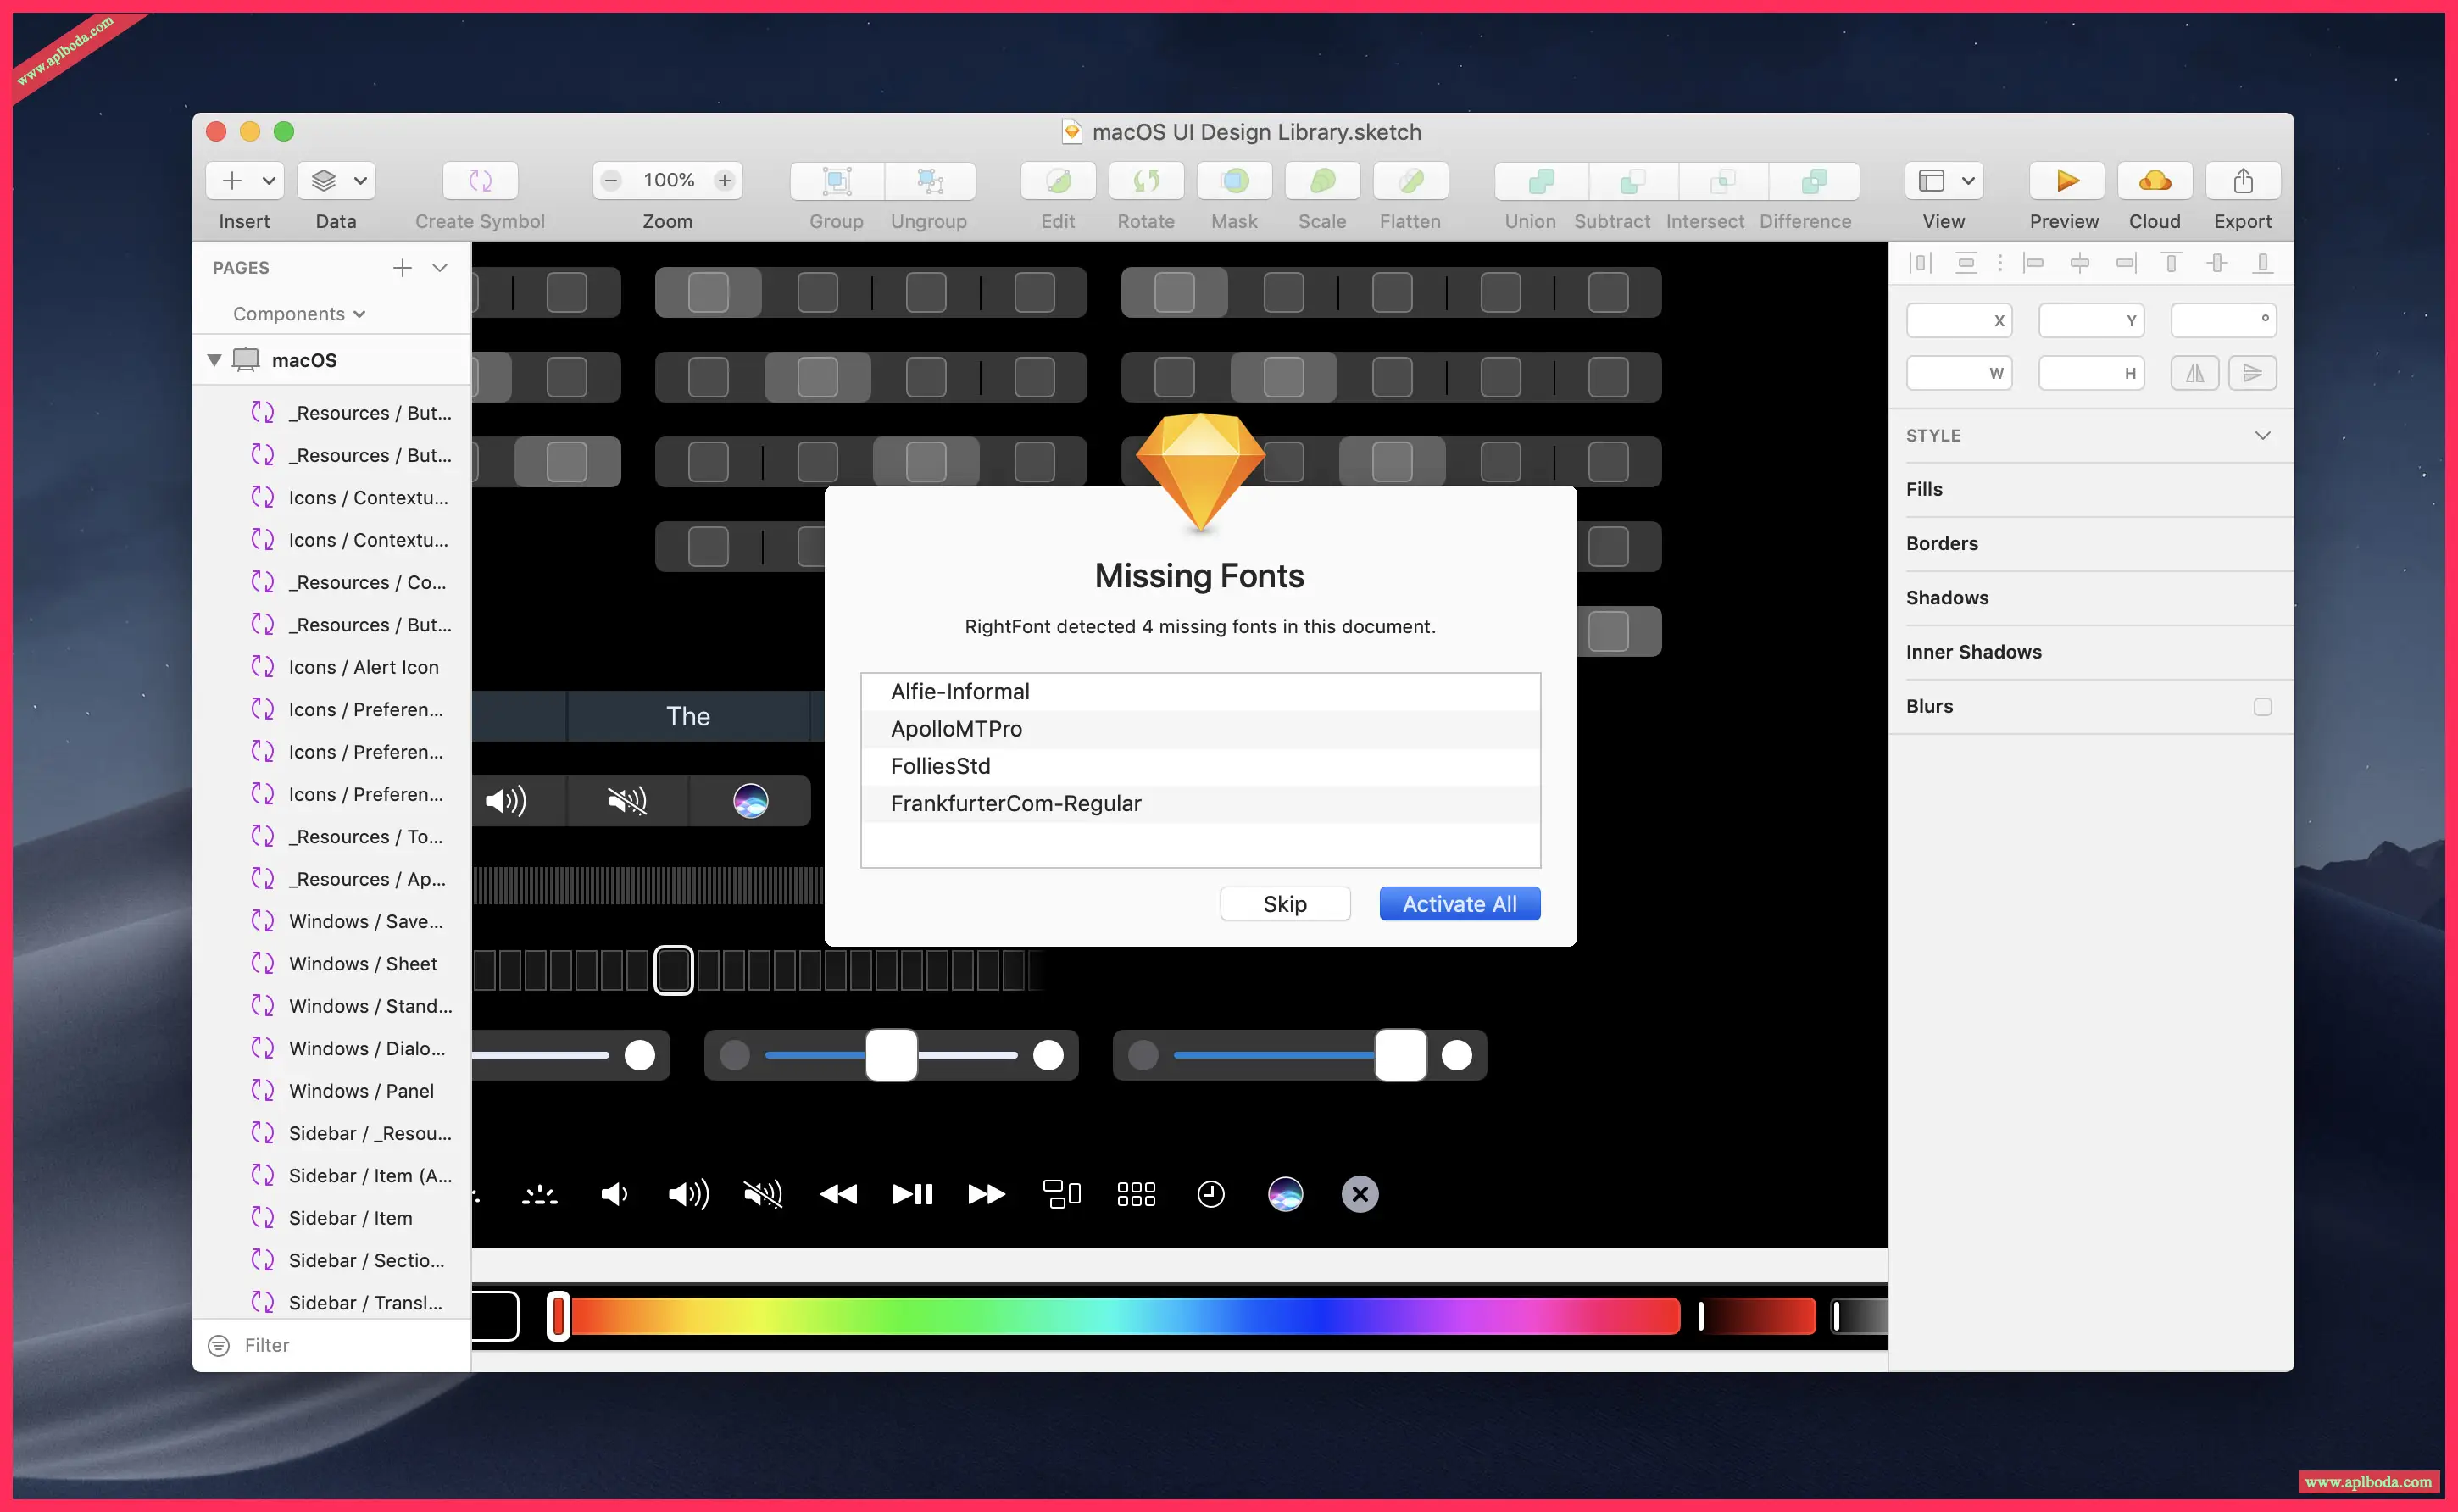Click the Rotate toolbar icon
The image size is (2458, 1512).
pyautogui.click(x=1146, y=181)
